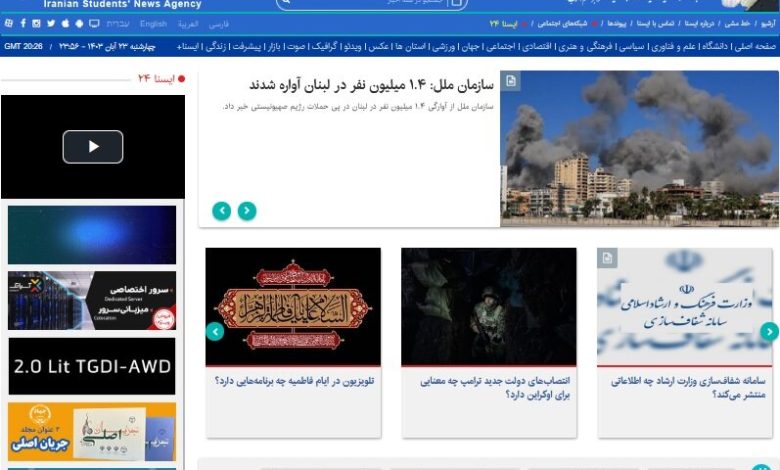Open the پیشرفت progress menu
The width and height of the screenshot is (780, 470).
pos(247,46)
